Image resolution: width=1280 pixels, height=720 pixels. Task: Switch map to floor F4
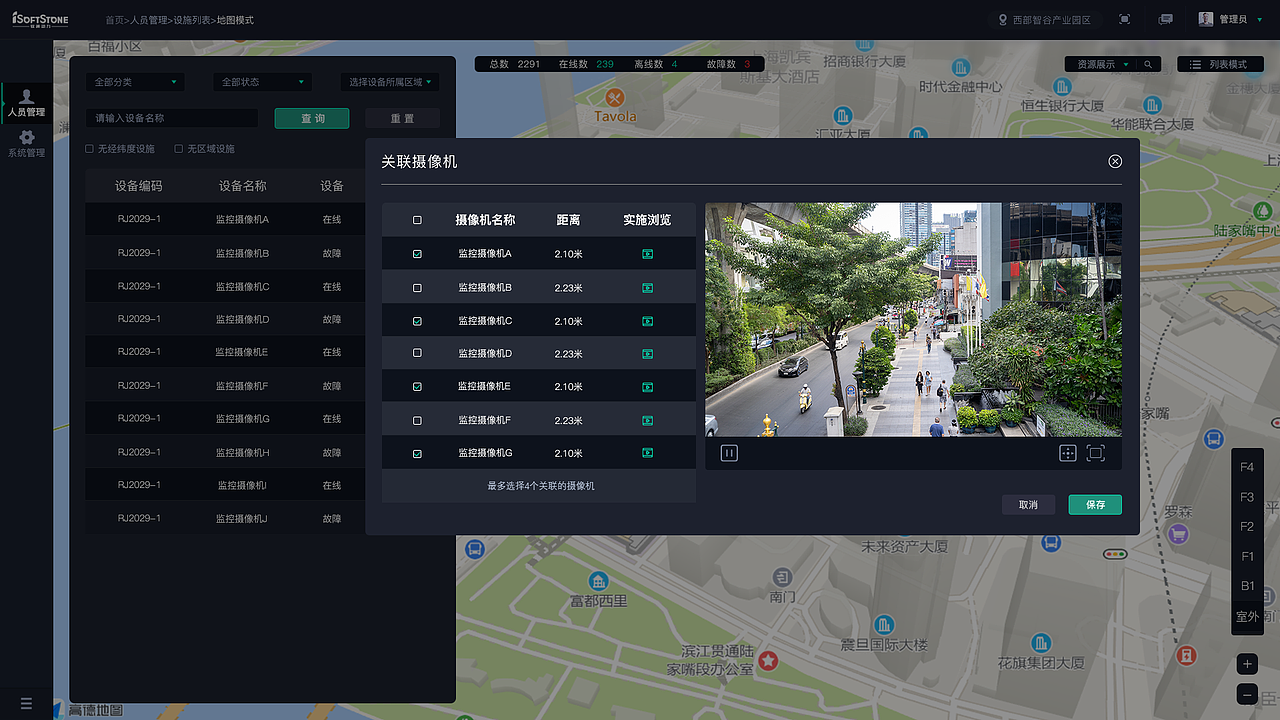pyautogui.click(x=1247, y=467)
